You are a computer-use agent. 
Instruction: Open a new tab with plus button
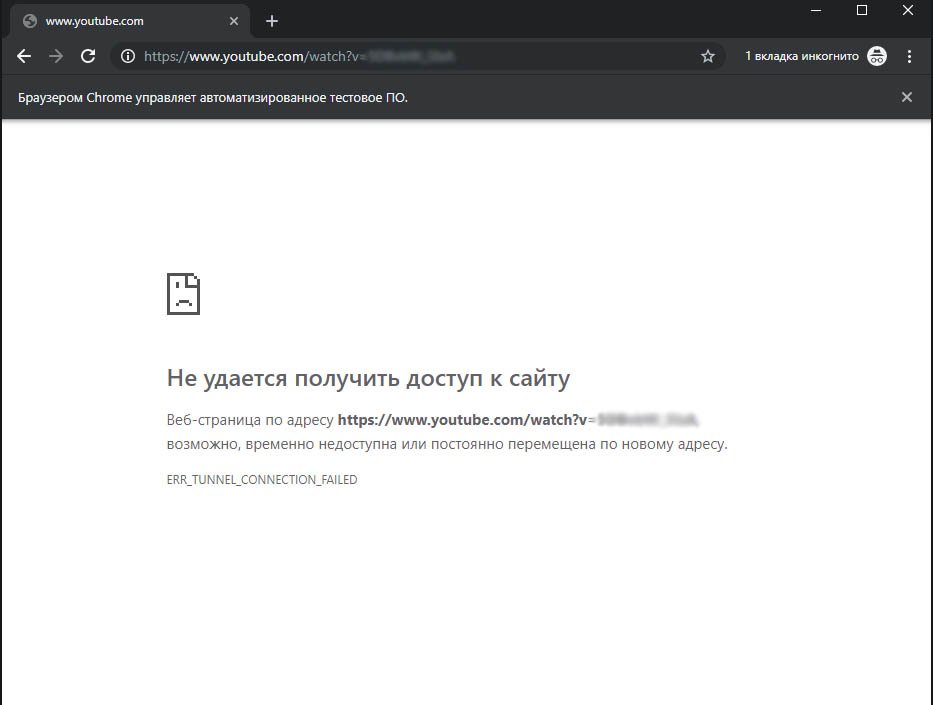point(272,21)
